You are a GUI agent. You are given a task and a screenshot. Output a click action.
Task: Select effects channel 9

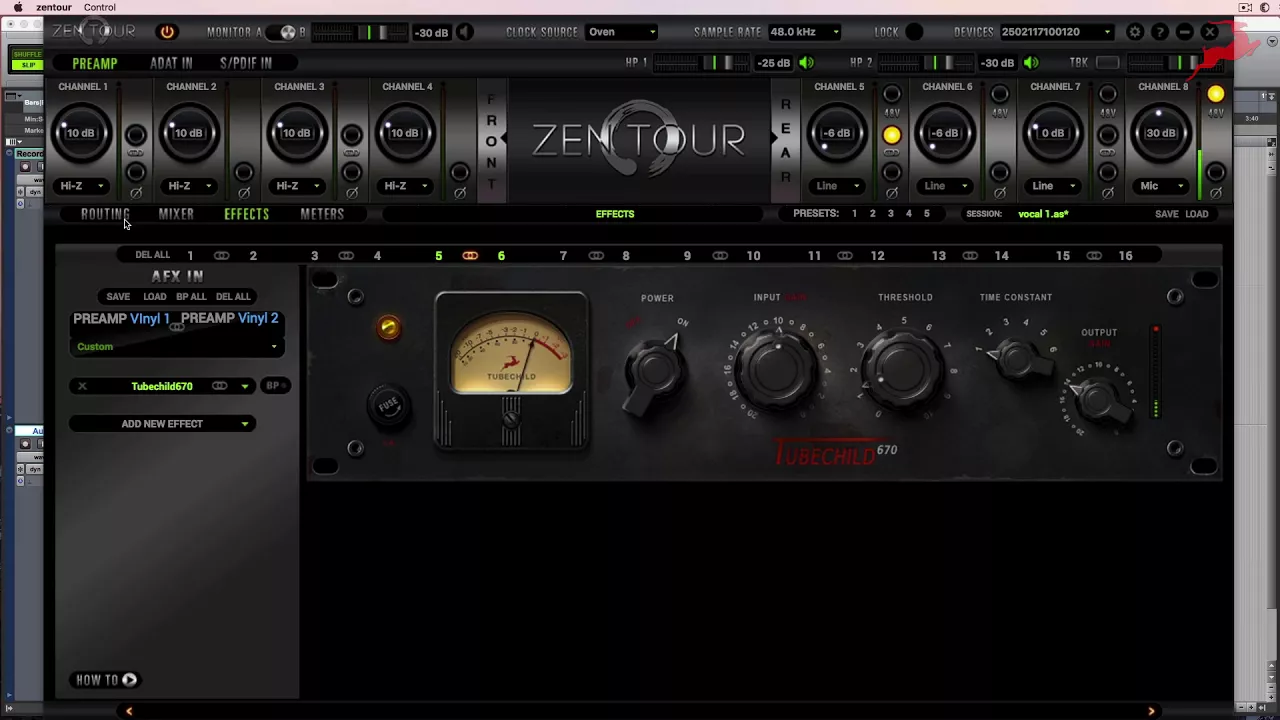[687, 256]
